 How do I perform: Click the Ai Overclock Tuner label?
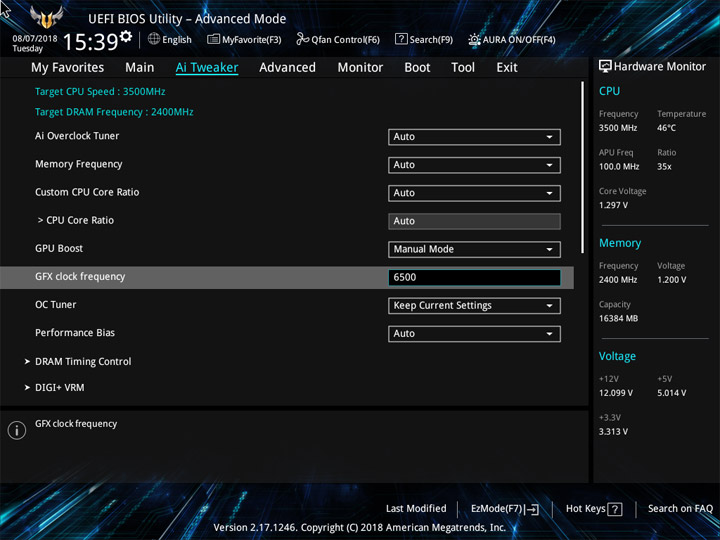click(x=77, y=136)
